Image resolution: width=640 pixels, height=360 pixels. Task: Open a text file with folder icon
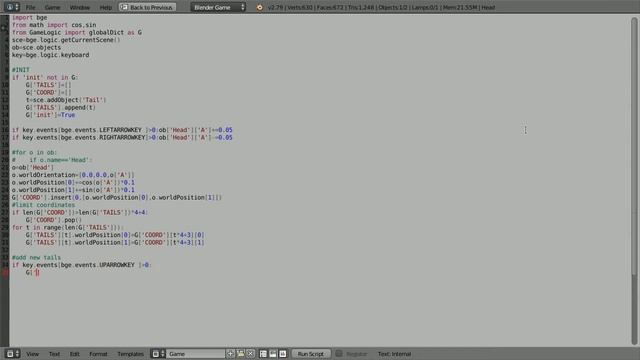point(241,354)
